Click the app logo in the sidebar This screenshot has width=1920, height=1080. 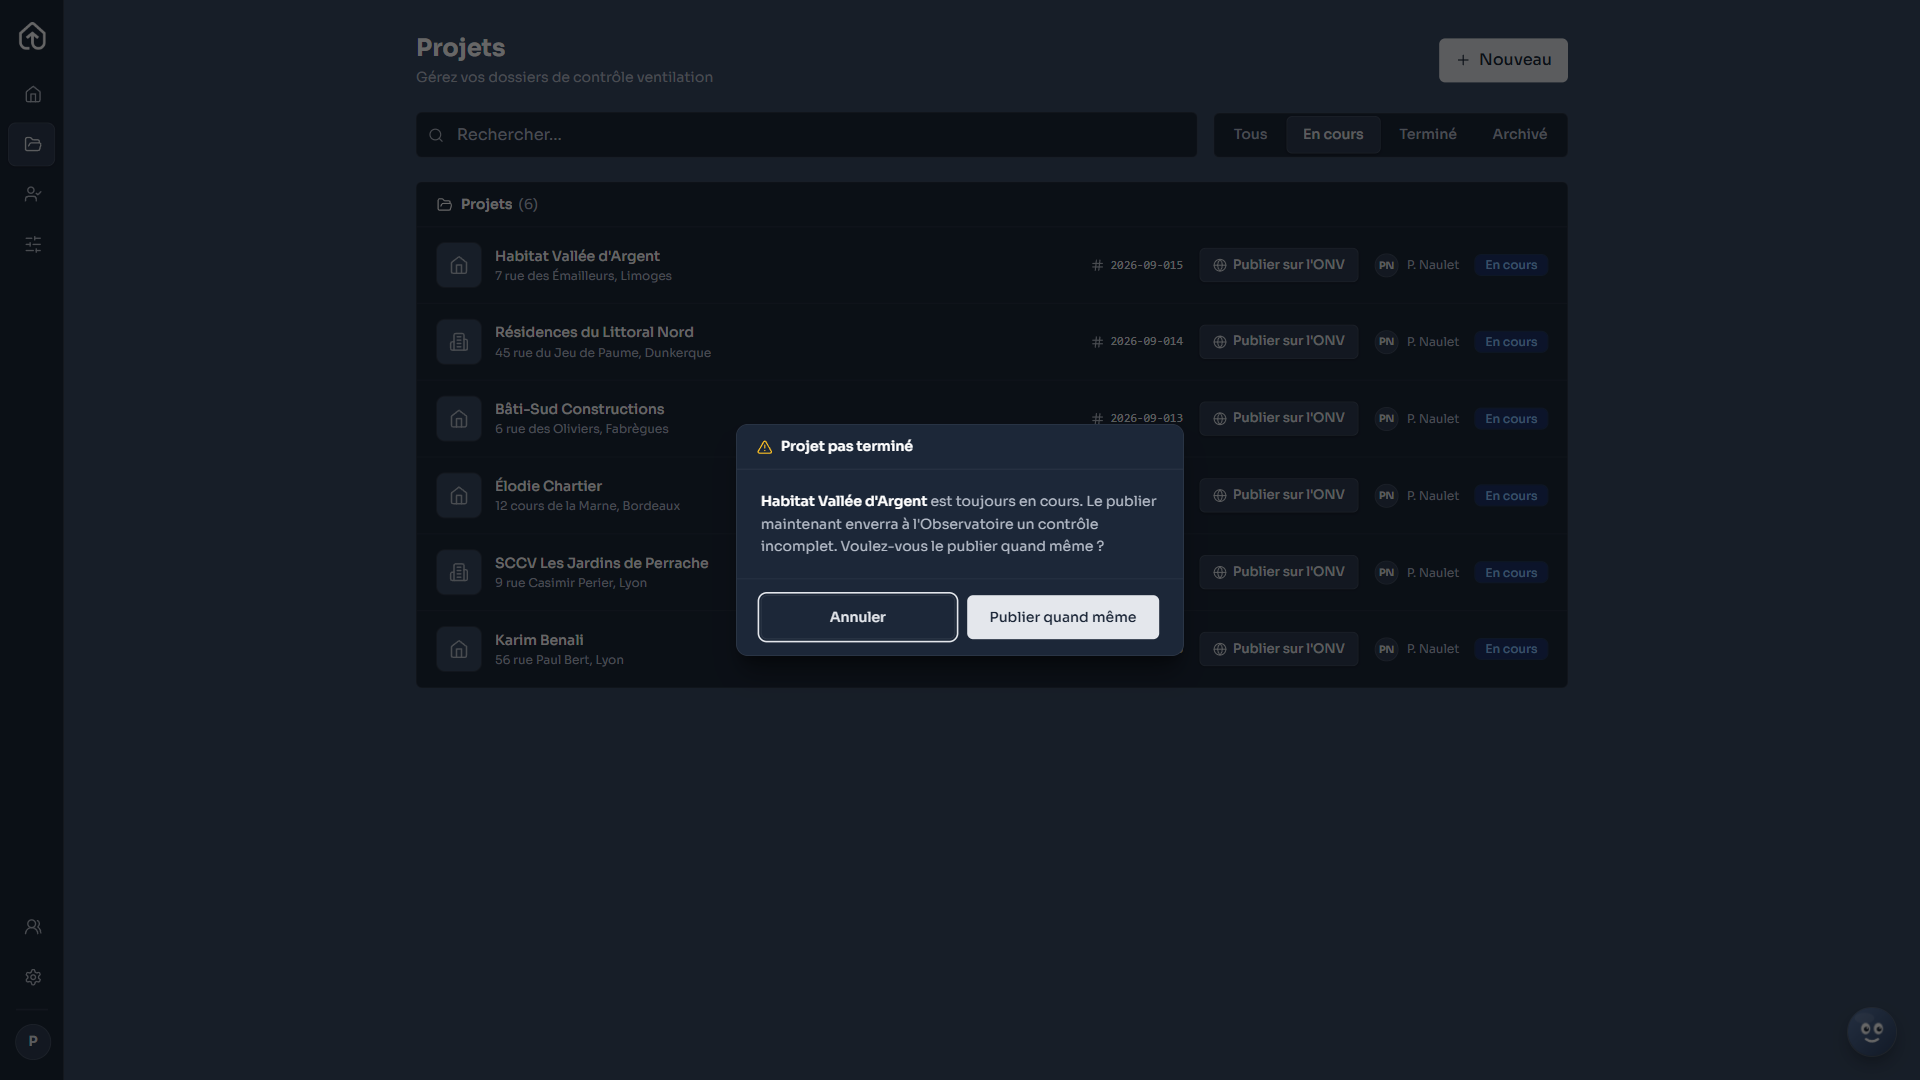pyautogui.click(x=32, y=36)
